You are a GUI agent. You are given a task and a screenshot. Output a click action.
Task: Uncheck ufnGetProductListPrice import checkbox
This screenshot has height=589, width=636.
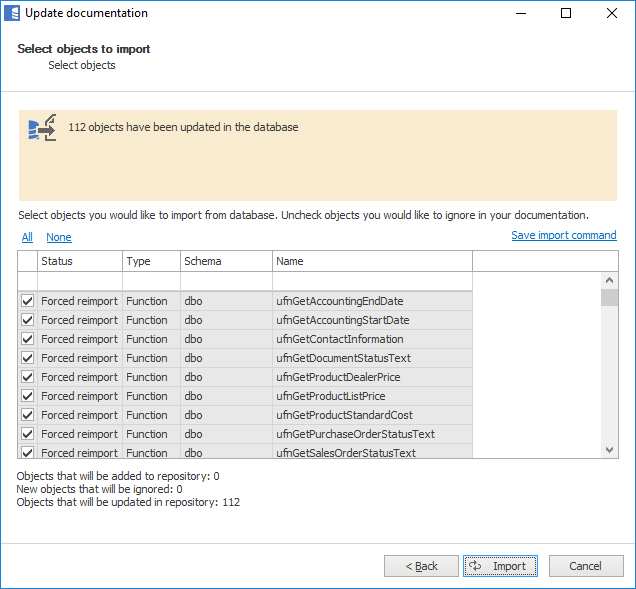(x=27, y=396)
